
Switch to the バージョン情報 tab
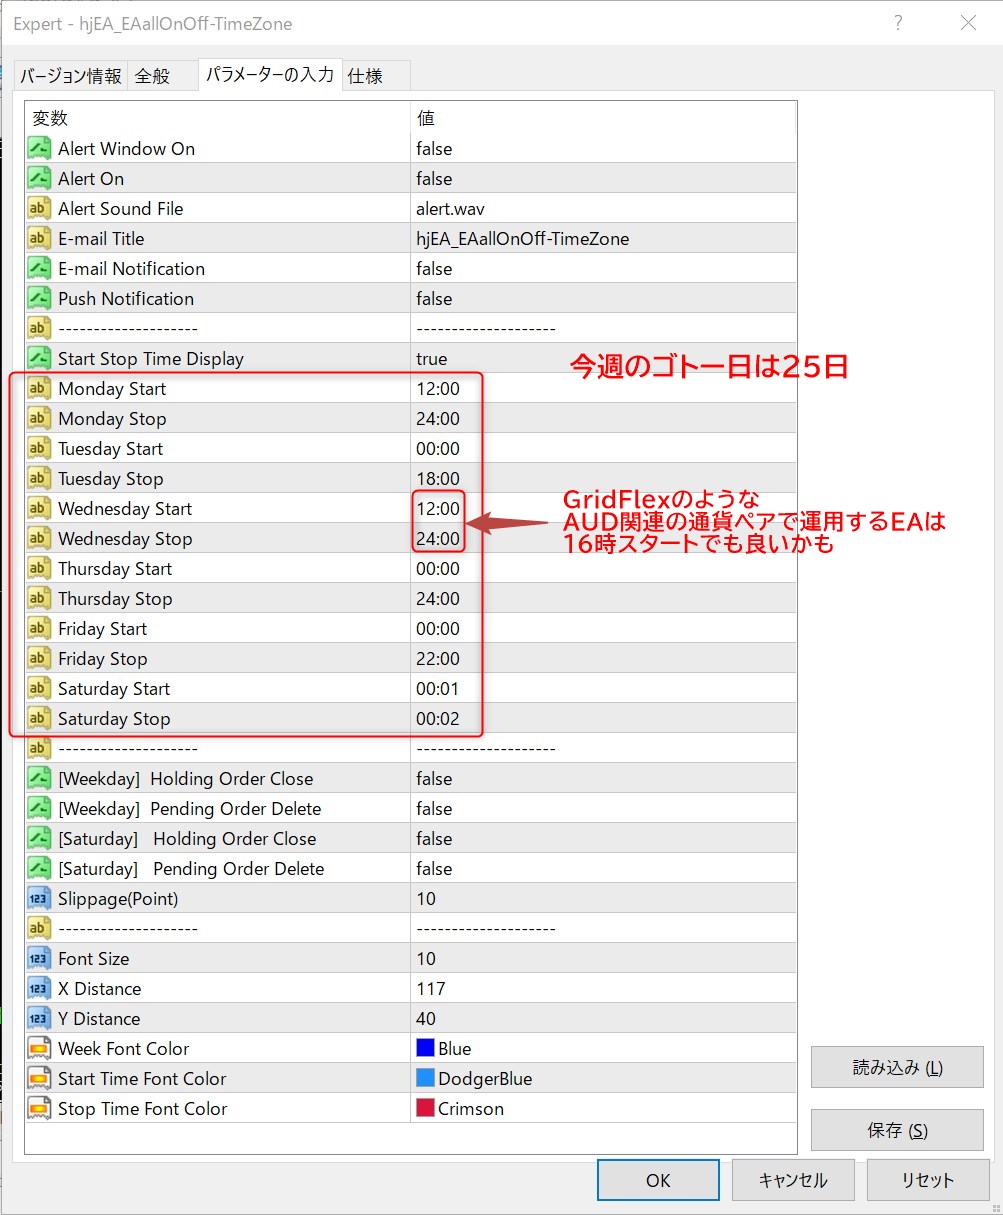[x=71, y=76]
